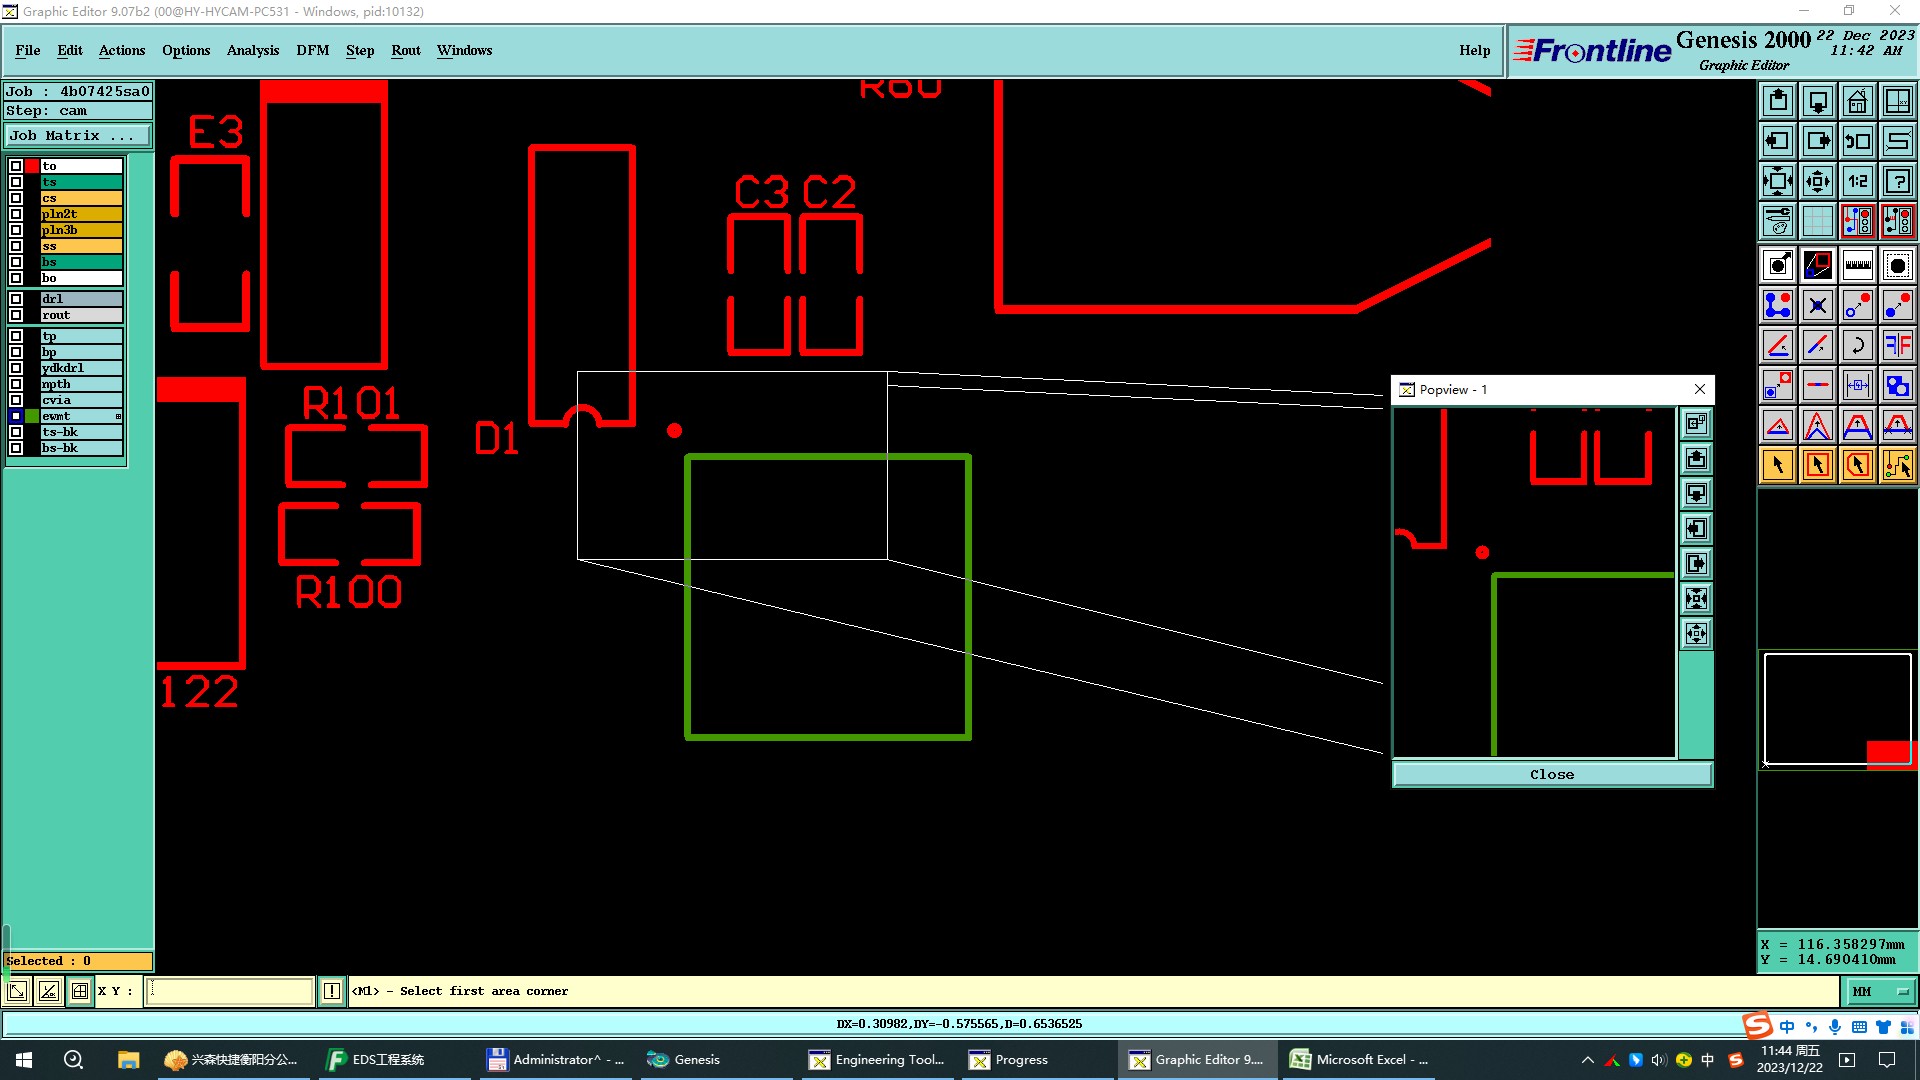Screen dimensions: 1920x1080
Task: Click the grid display icon
Action: point(1817,221)
